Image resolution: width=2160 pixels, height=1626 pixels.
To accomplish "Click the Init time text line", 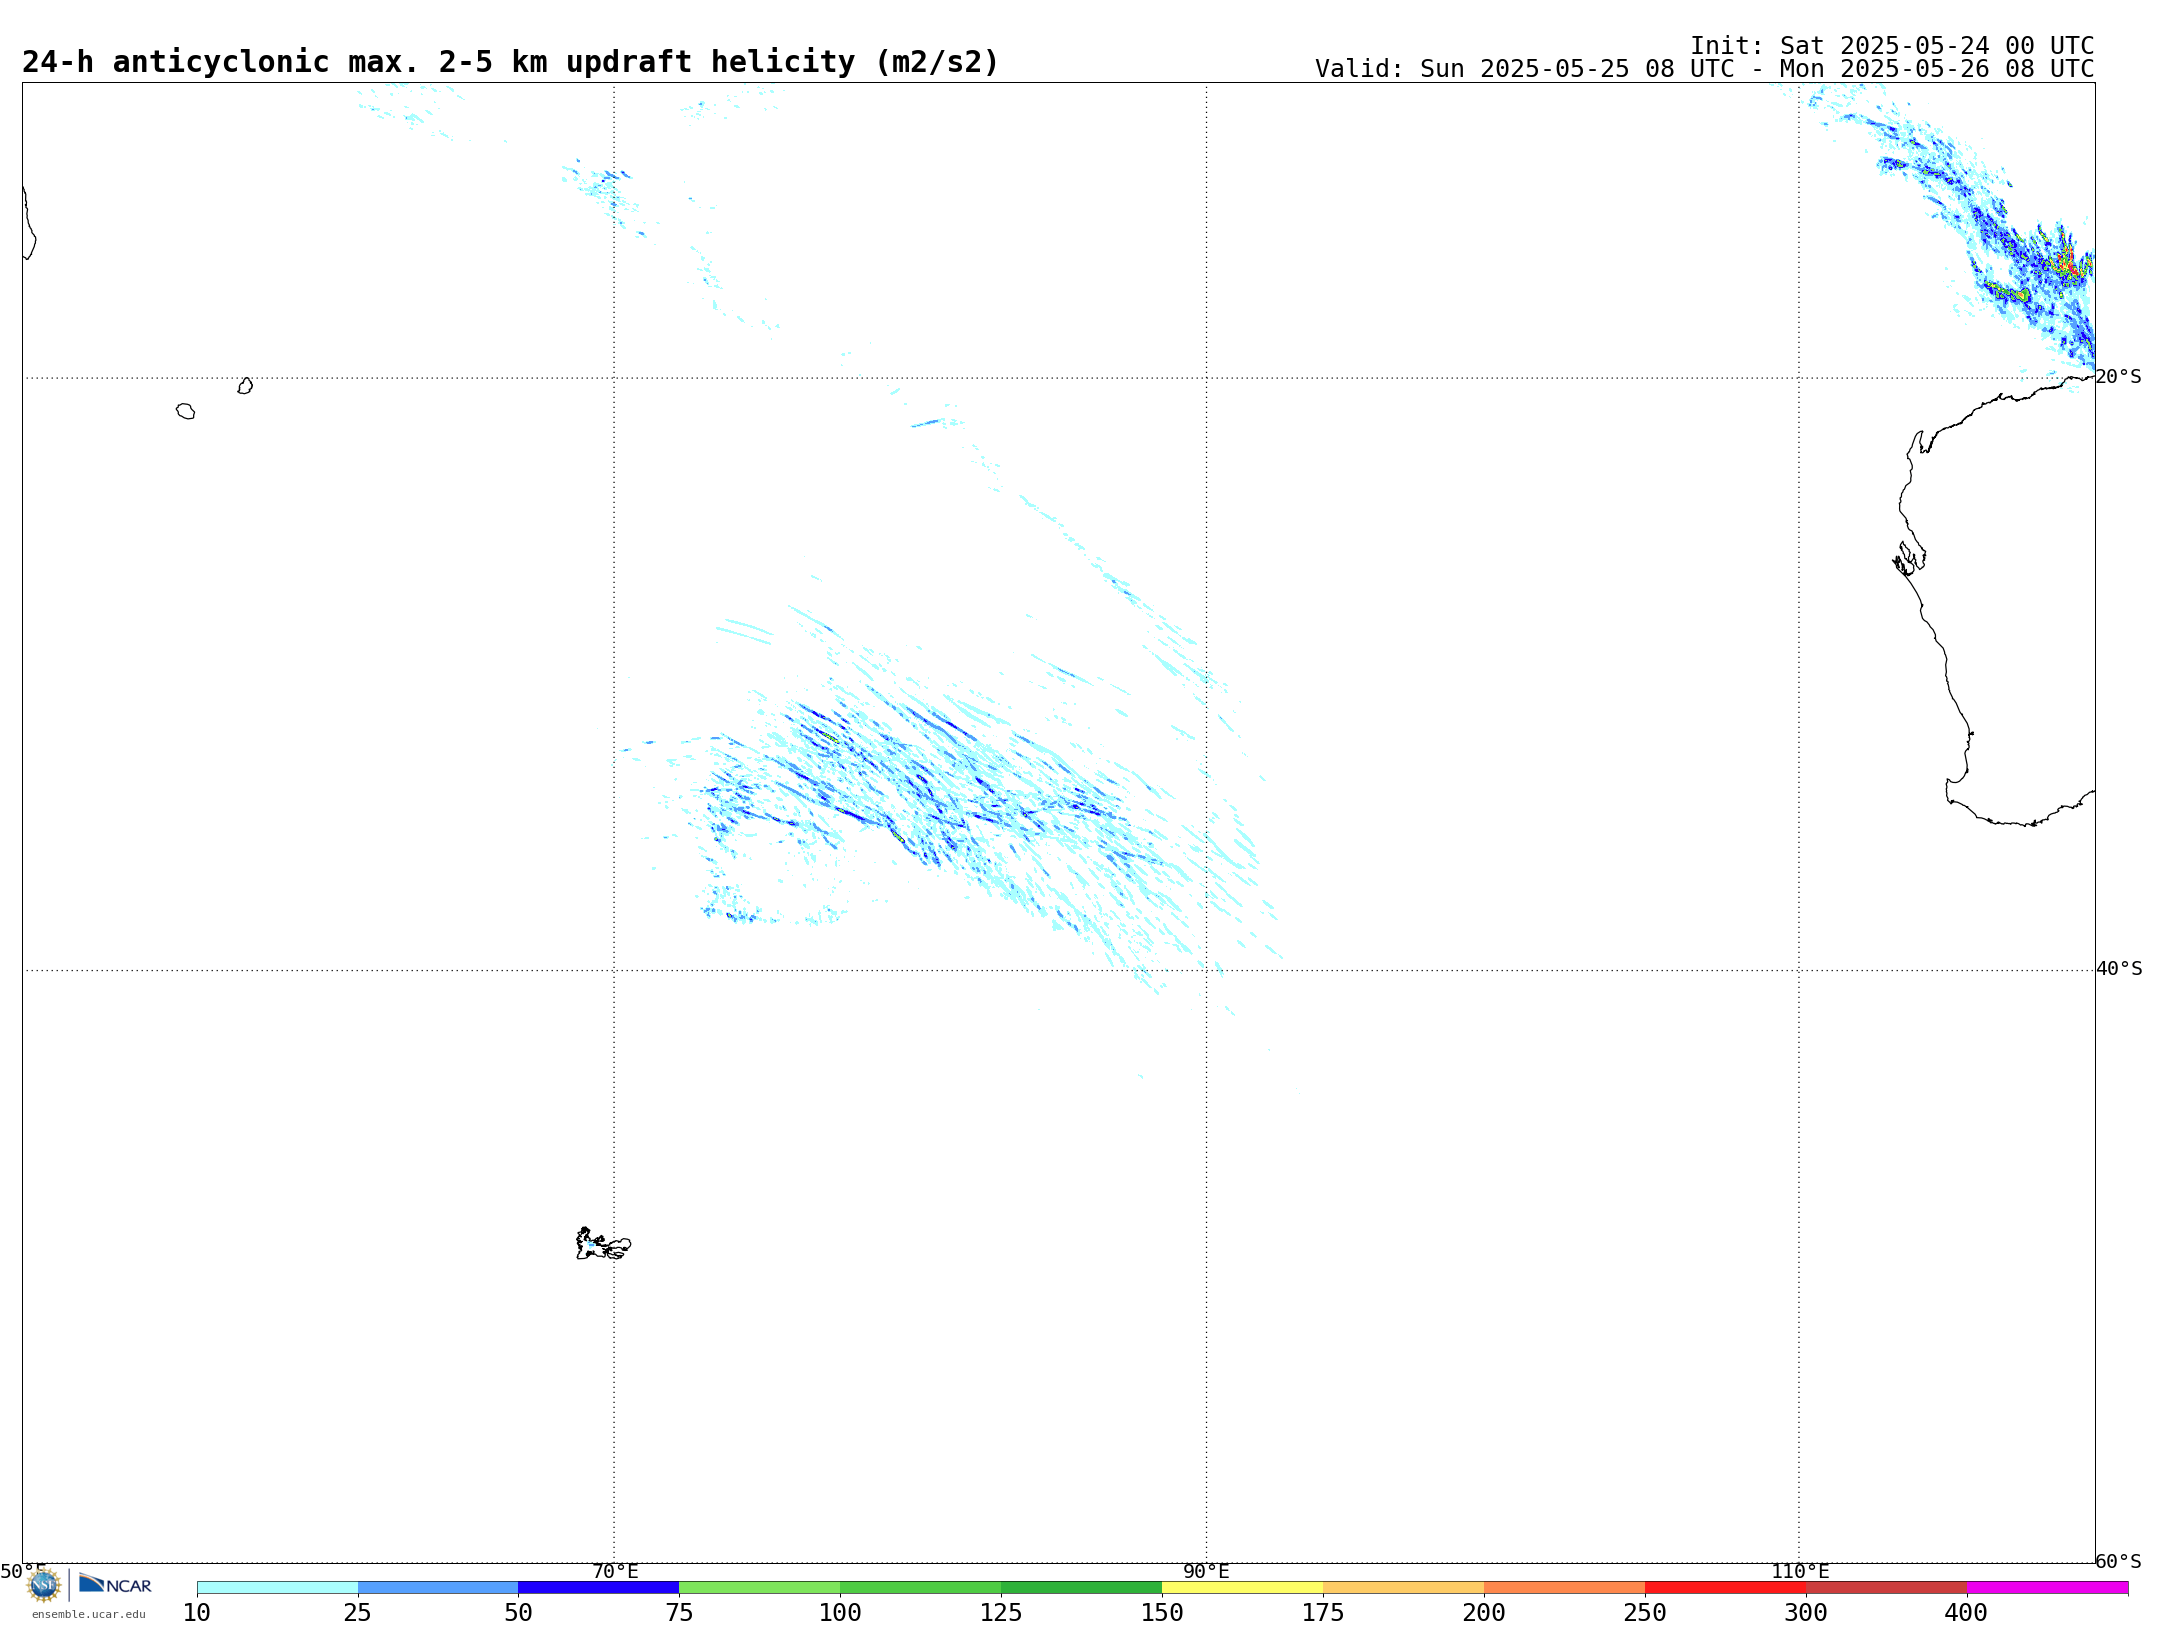I will [x=1892, y=46].
